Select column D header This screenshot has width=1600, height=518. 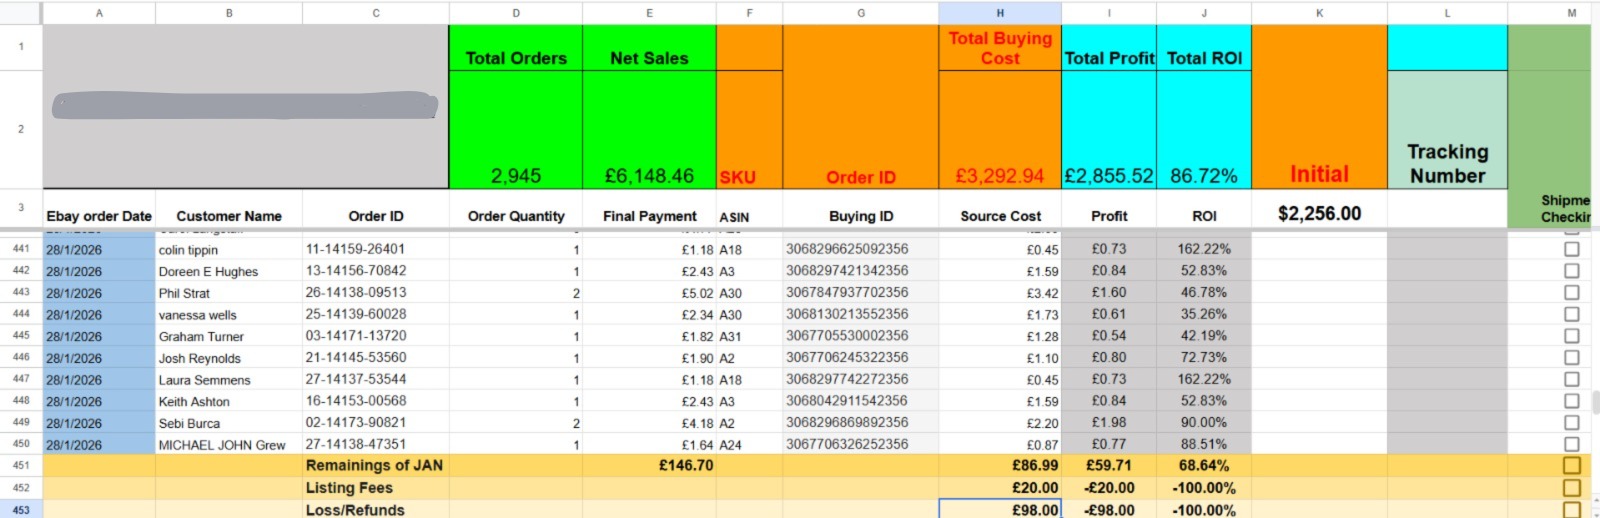515,13
